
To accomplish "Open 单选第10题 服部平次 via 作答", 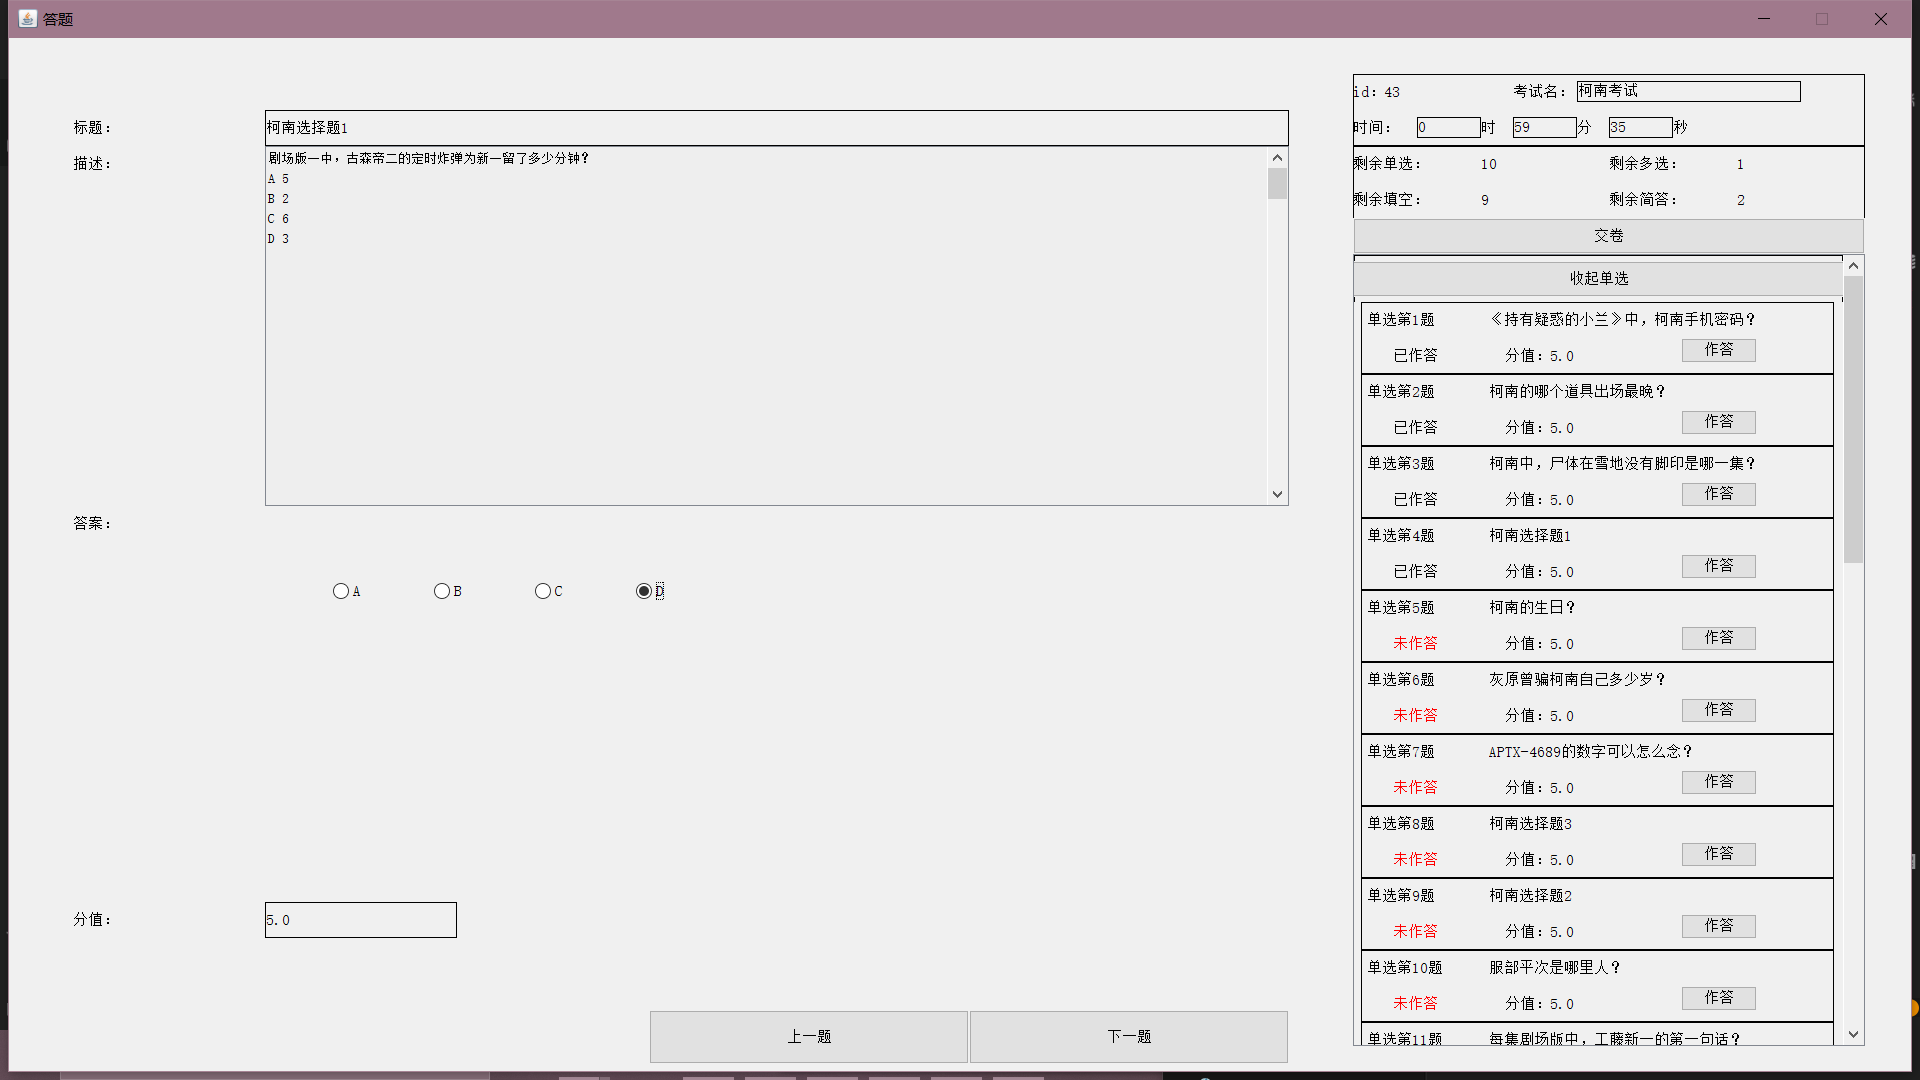I will (1718, 998).
